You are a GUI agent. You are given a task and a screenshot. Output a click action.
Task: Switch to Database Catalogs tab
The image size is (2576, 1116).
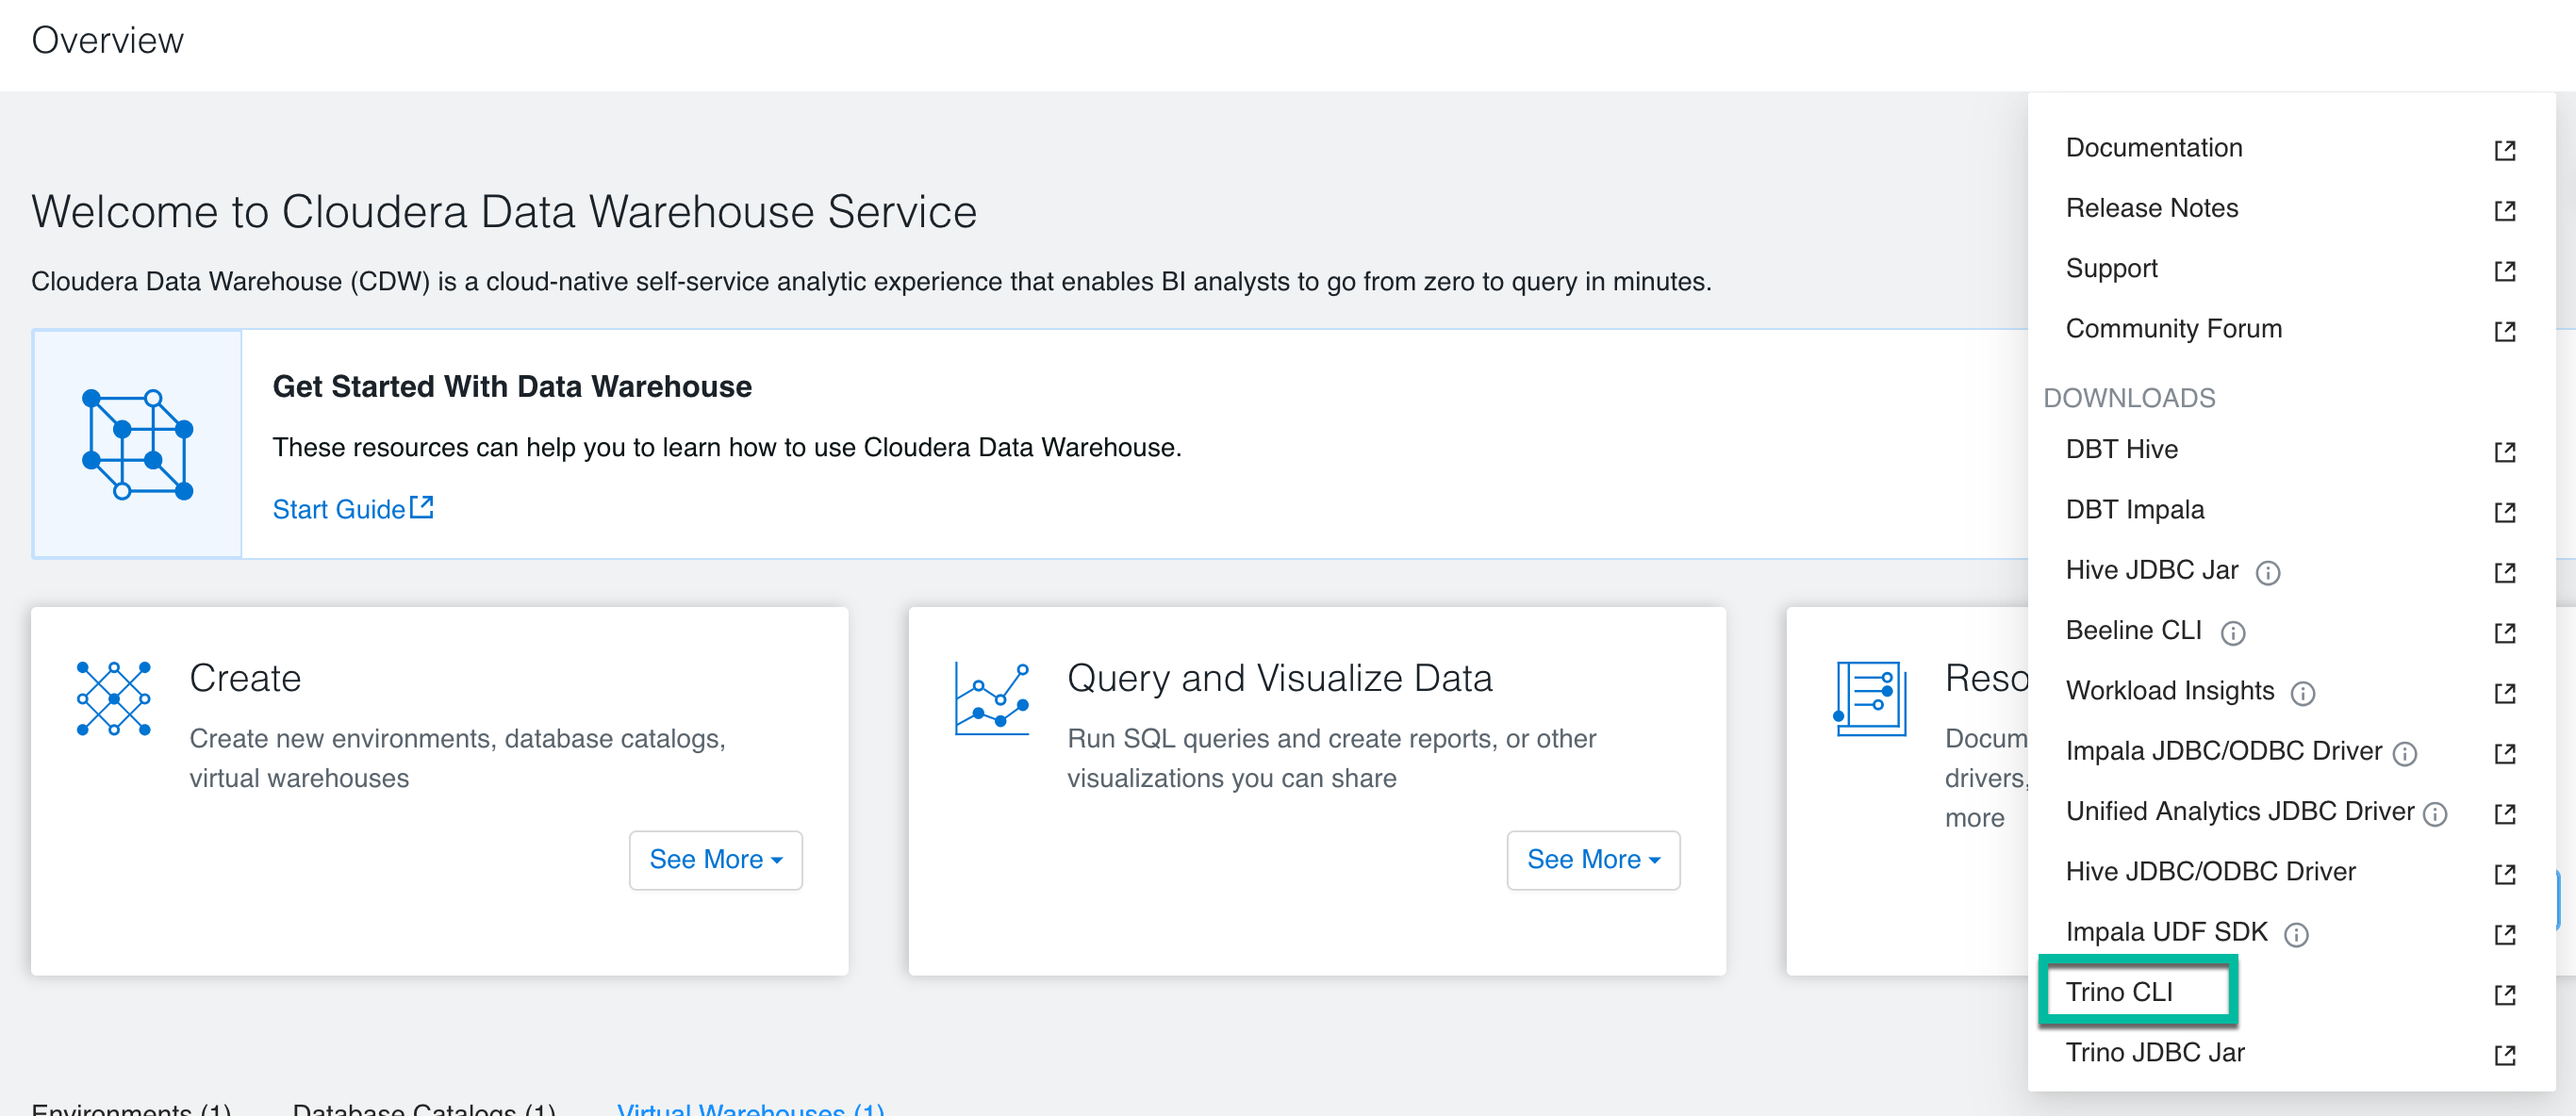click(x=423, y=1108)
